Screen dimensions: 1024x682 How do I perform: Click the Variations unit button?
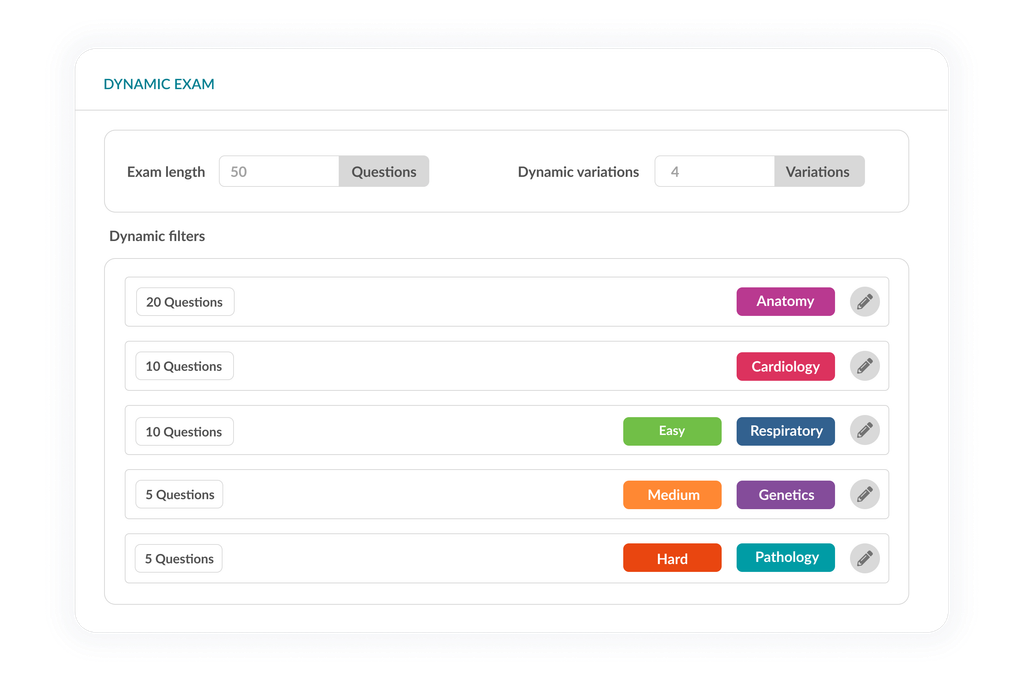[x=819, y=171]
